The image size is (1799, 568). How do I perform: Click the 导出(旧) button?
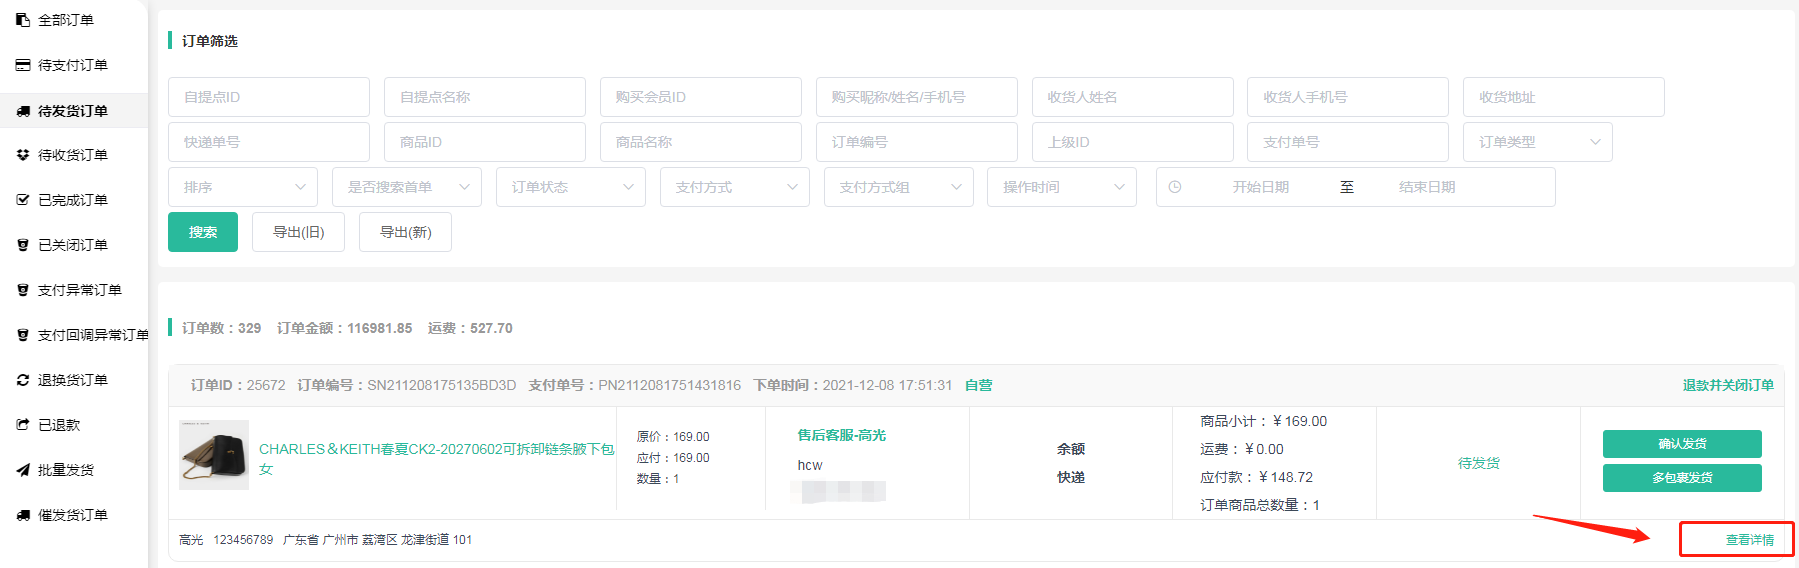pyautogui.click(x=299, y=232)
